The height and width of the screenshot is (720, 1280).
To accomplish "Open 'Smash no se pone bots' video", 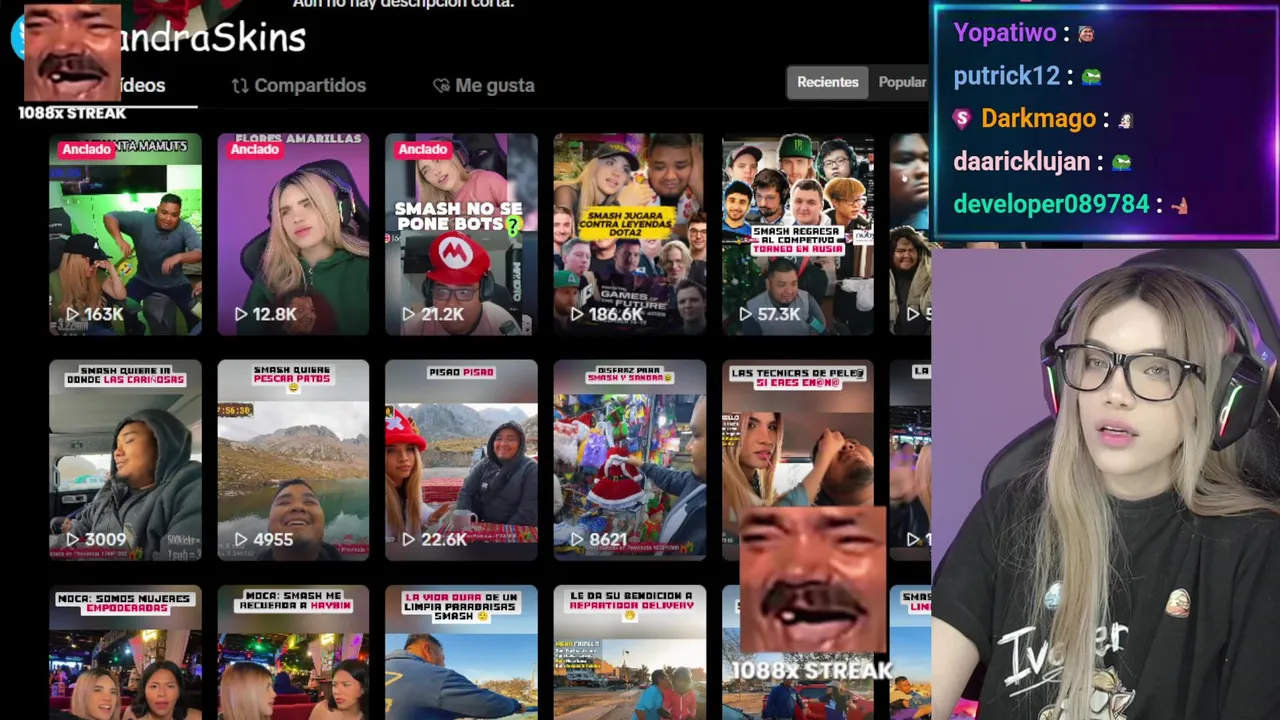I will point(461,234).
